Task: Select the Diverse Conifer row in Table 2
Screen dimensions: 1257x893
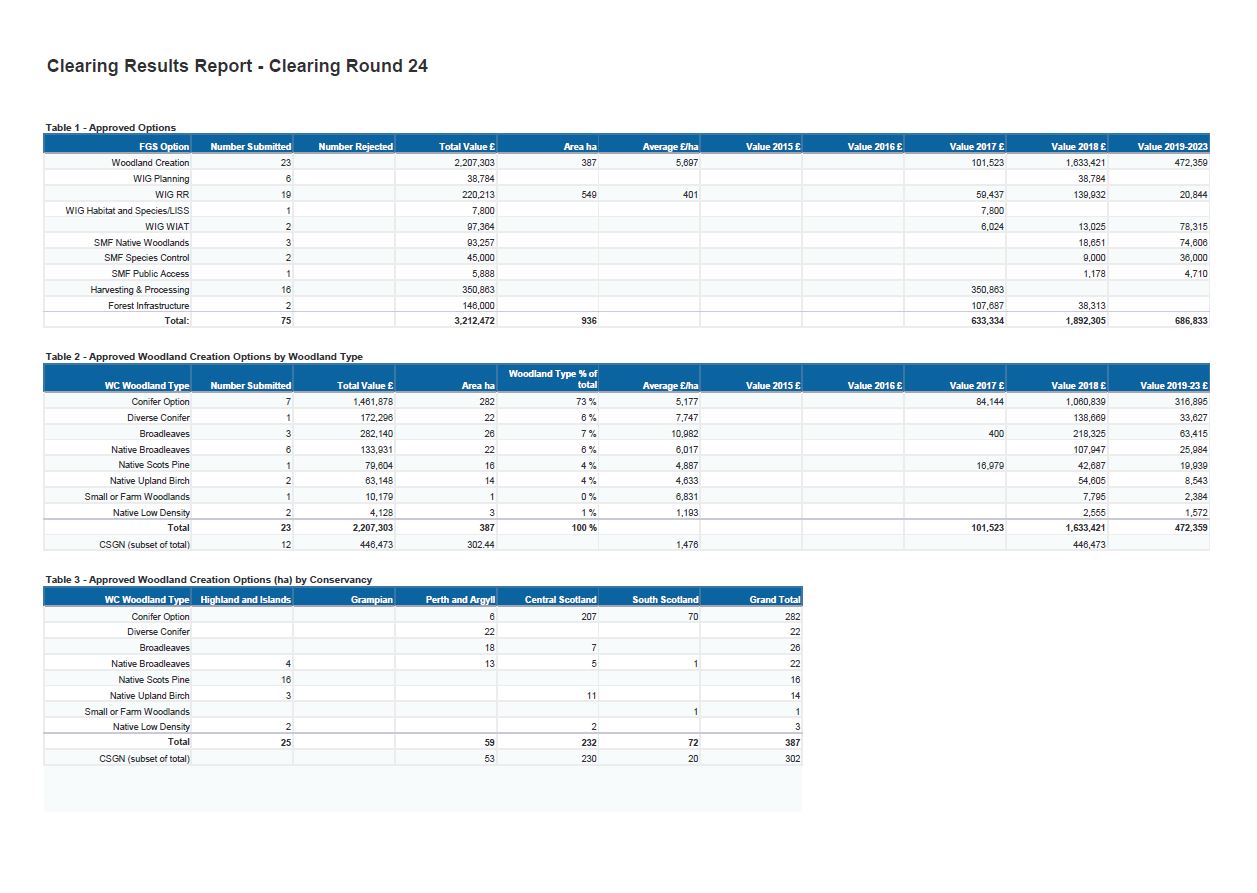Action: coord(158,418)
